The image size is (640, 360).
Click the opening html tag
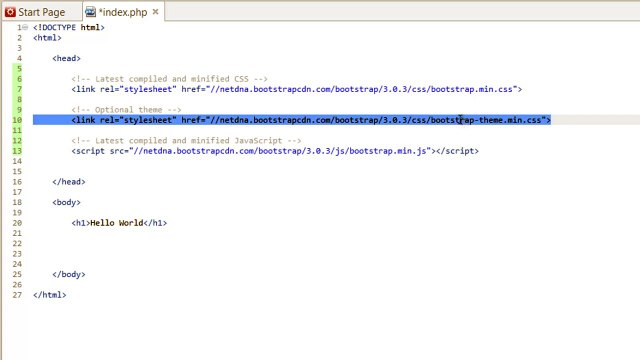(x=47, y=38)
